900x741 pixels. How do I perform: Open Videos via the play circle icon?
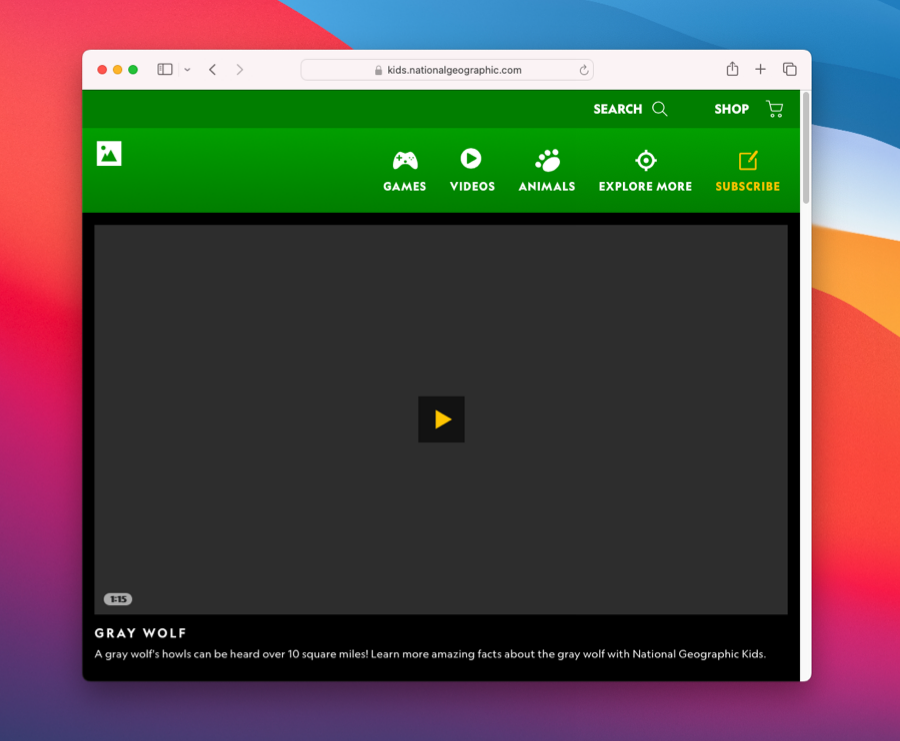point(471,157)
